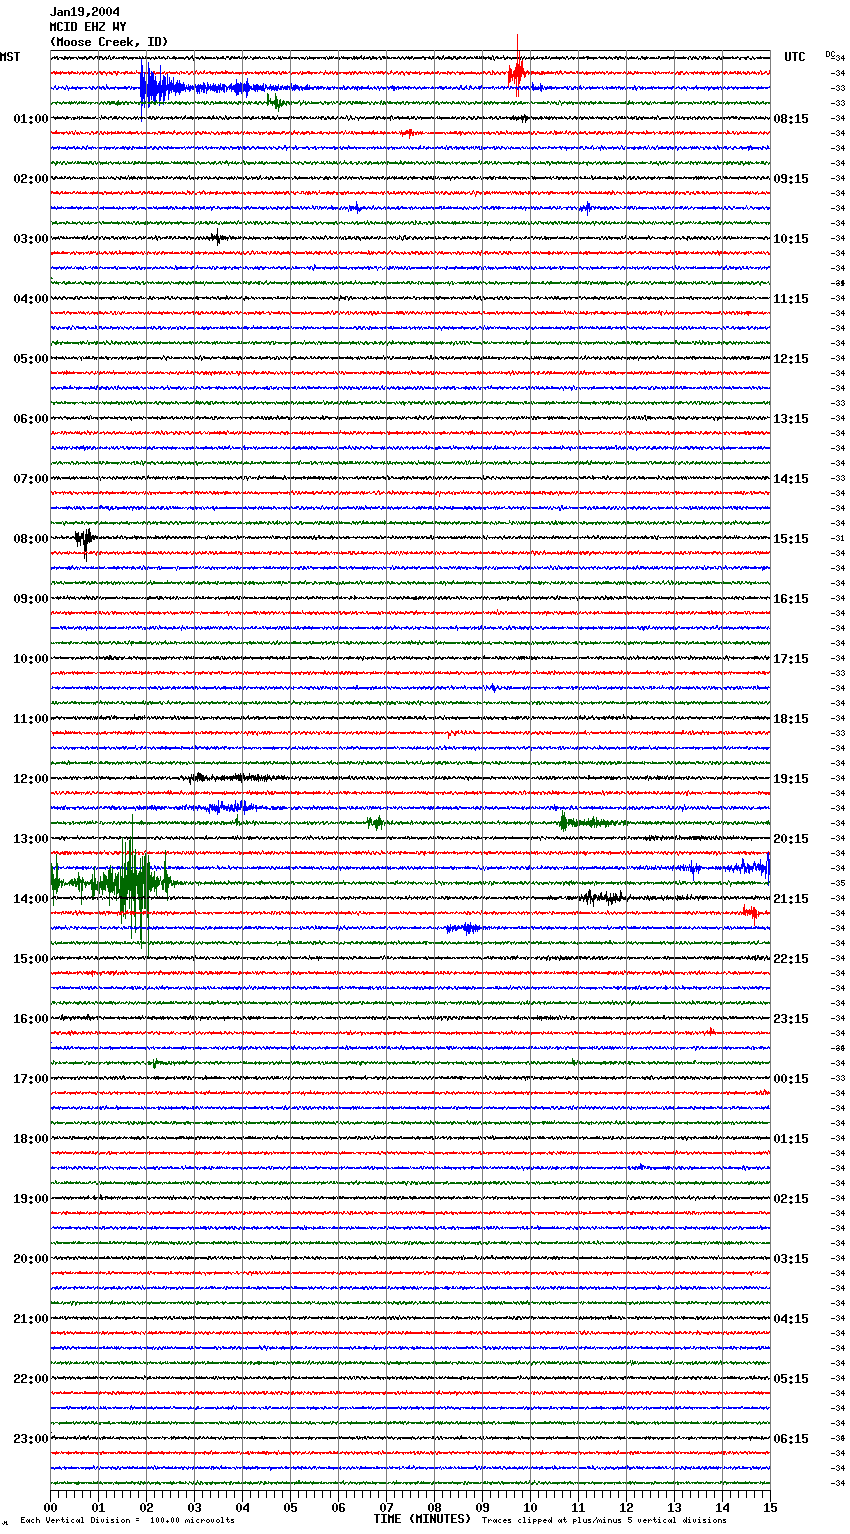Viewport: 850px width, 1534px height.
Task: Click the 13:00 MST row label
Action: 31,839
